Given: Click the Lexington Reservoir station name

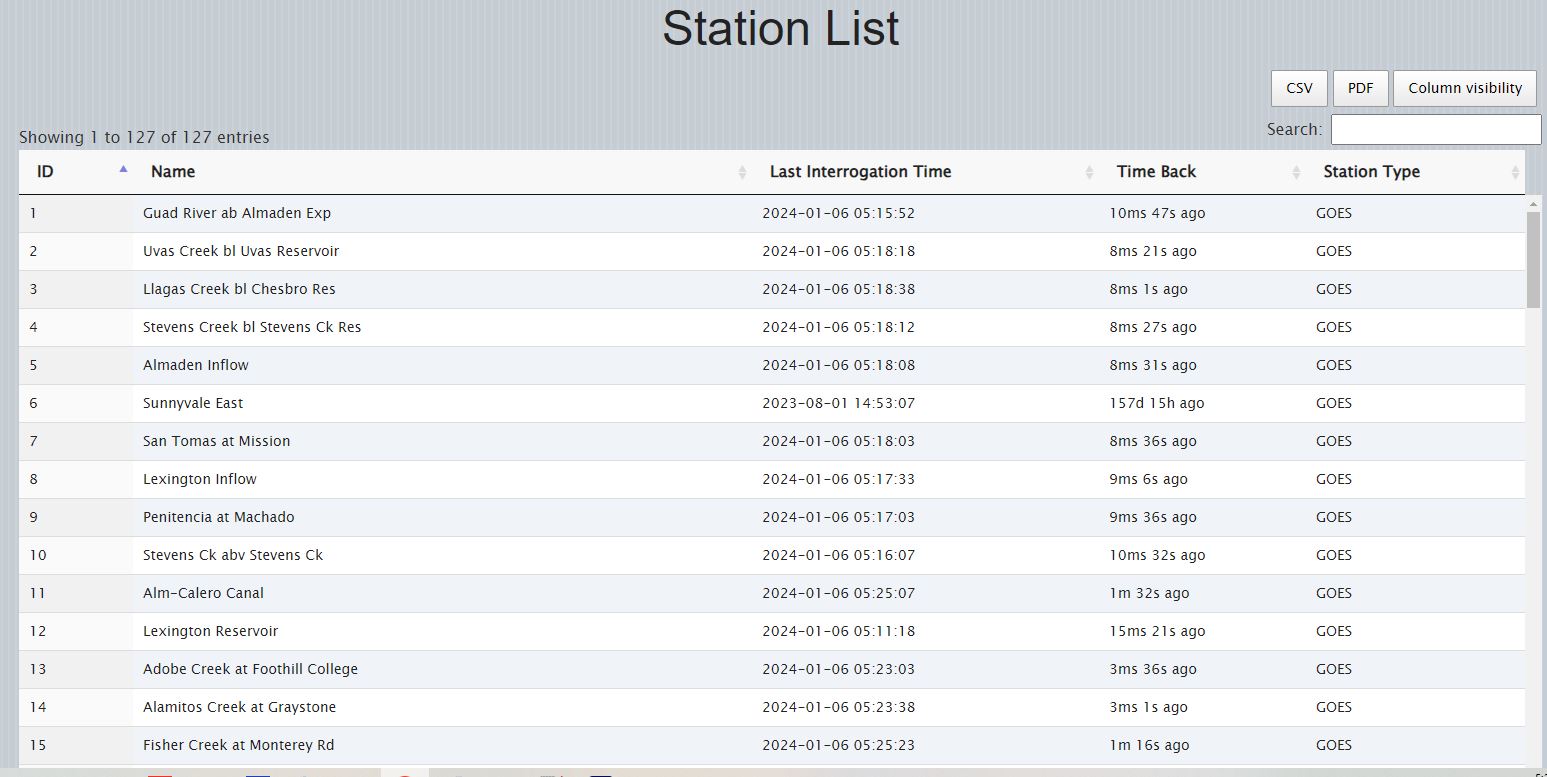Looking at the screenshot, I should [x=210, y=631].
